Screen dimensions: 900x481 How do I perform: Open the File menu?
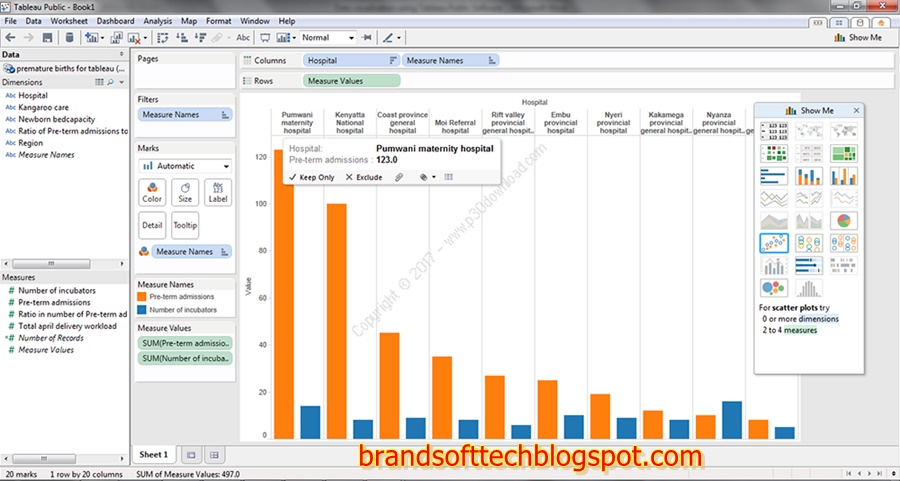(x=10, y=21)
